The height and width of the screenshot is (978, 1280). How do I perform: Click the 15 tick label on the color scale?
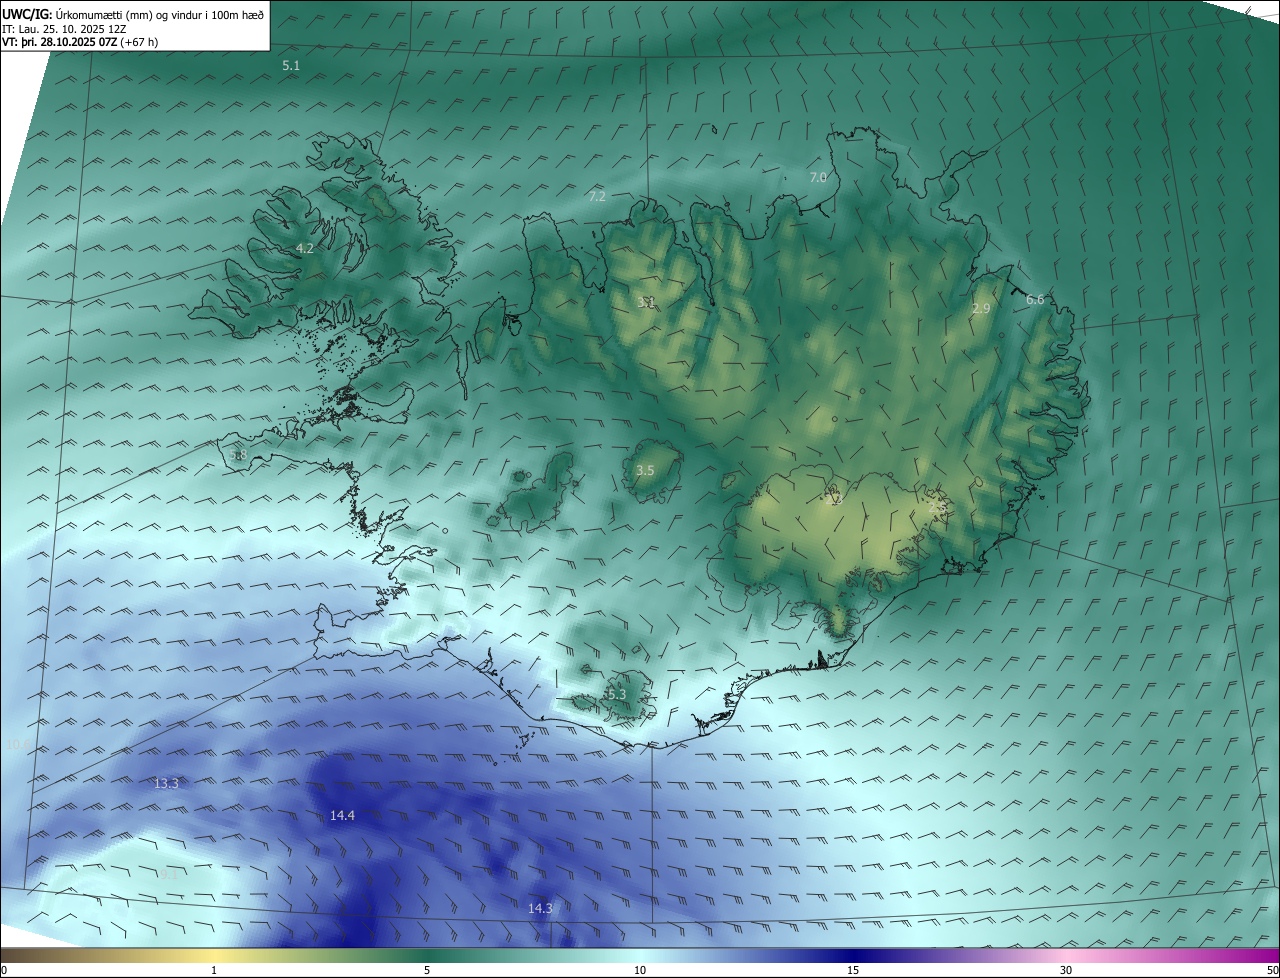[x=853, y=970]
